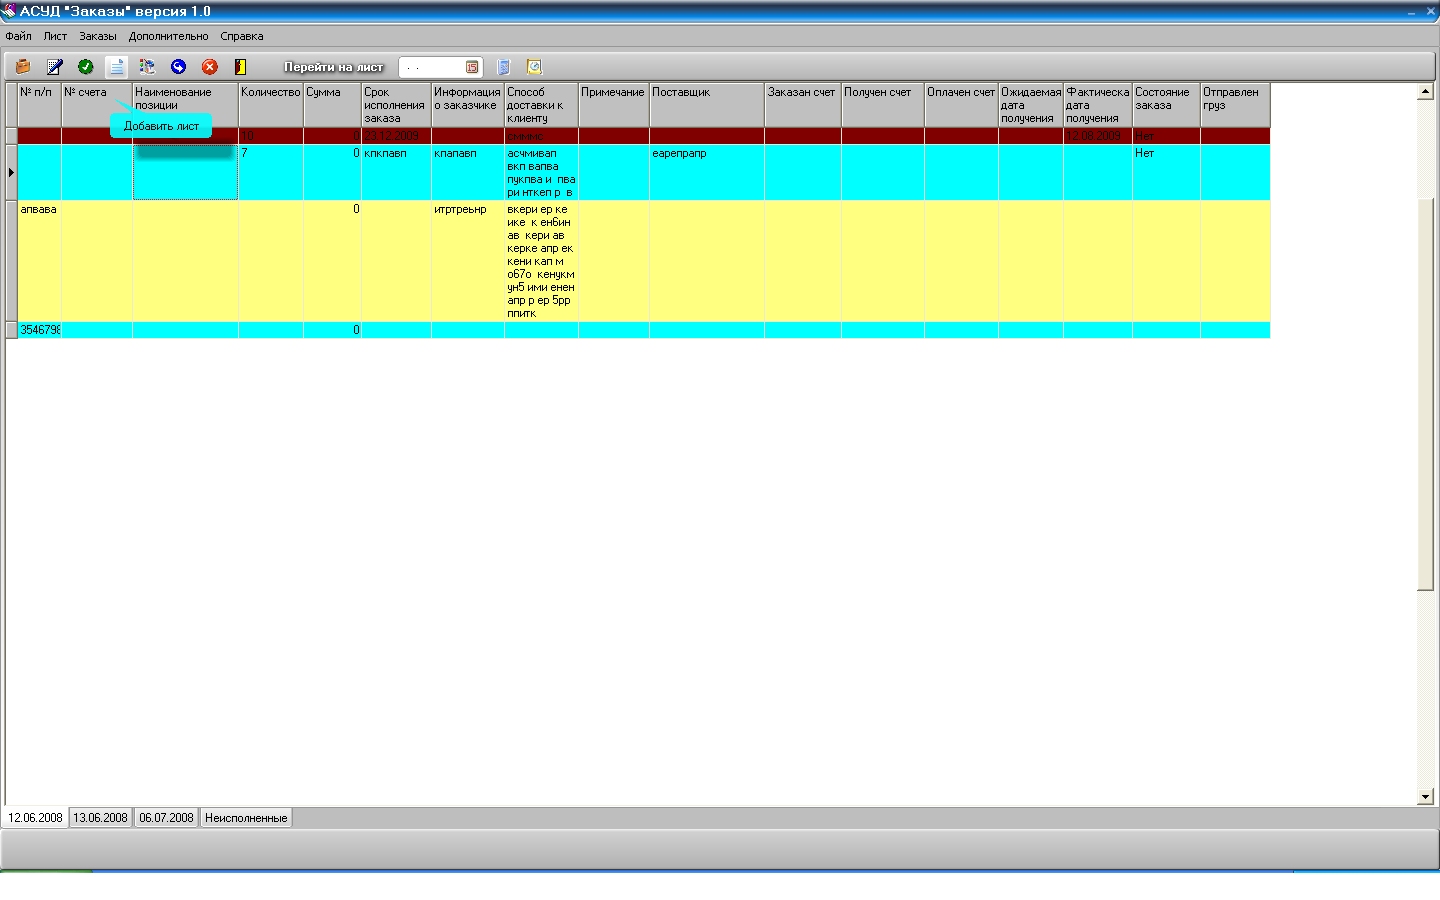Select the cell containing 'апвава'

point(39,261)
